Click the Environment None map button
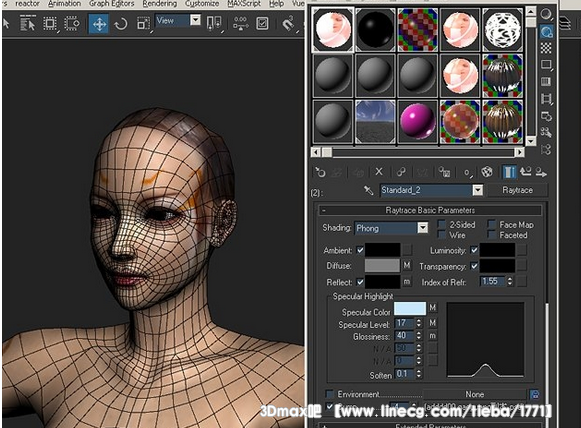The image size is (581, 428). pos(474,394)
